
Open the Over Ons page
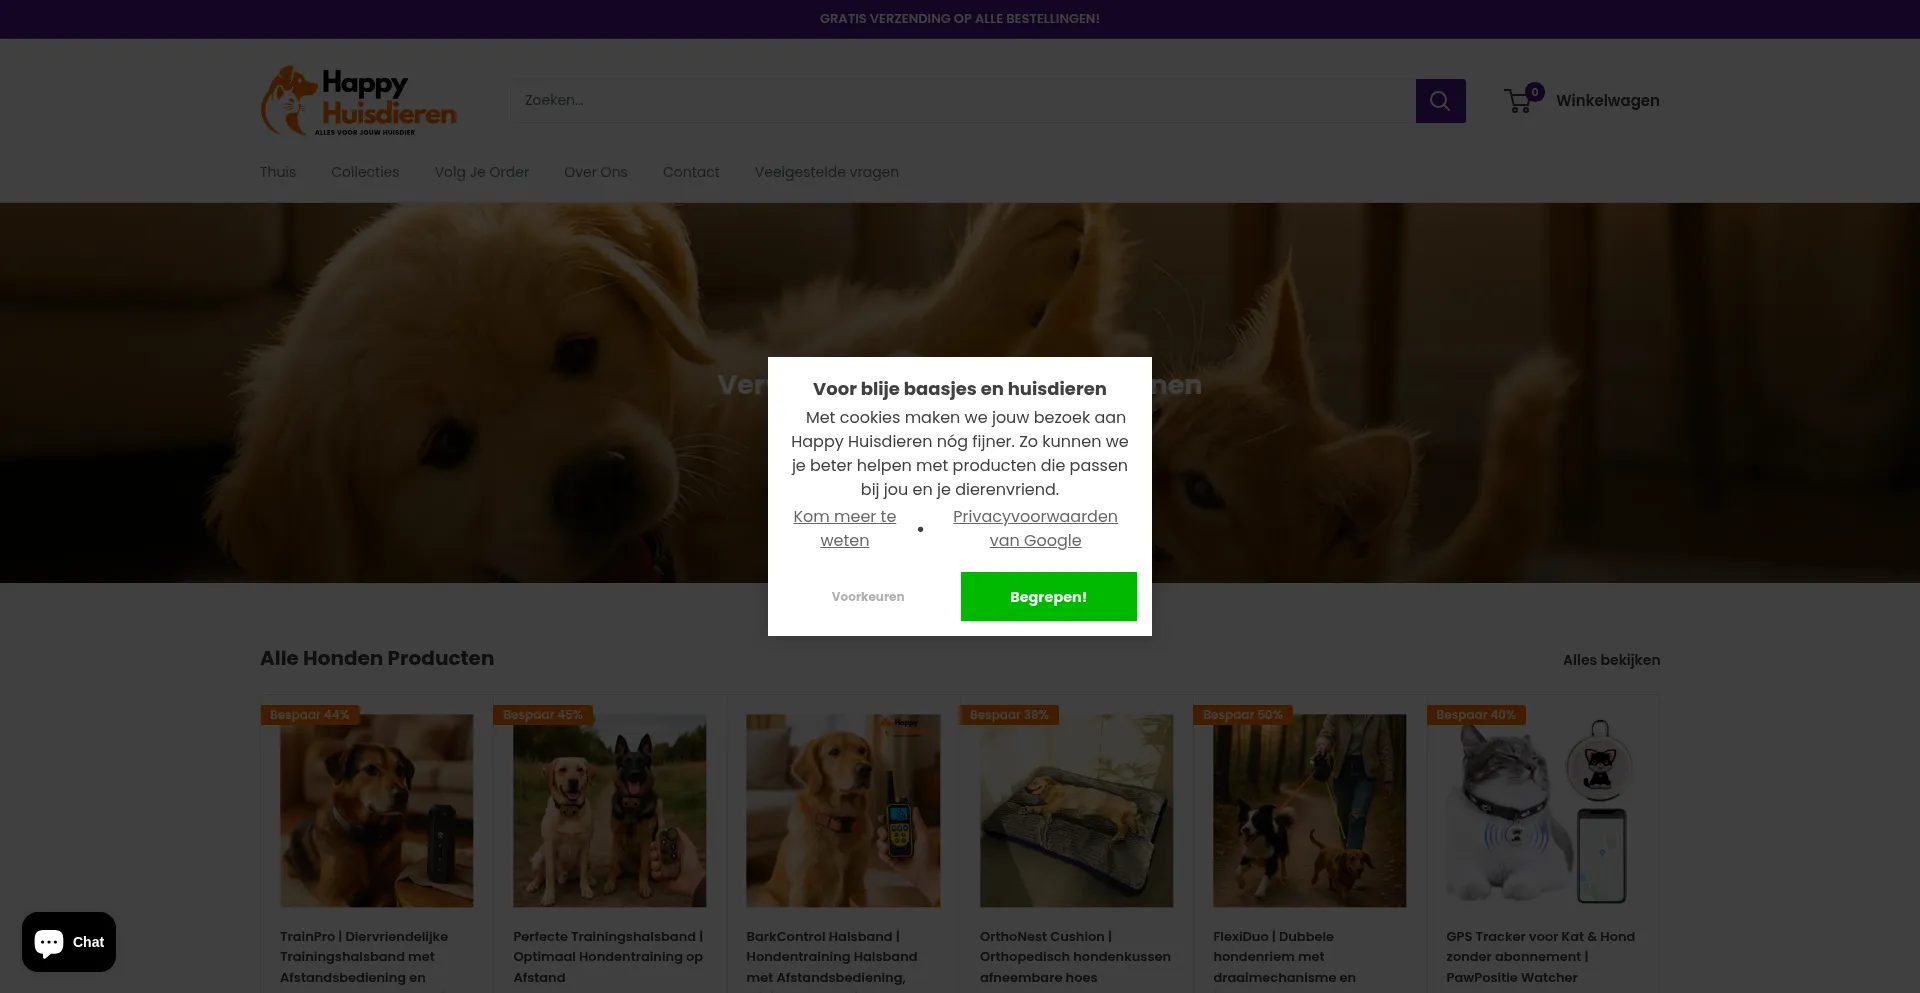click(x=595, y=172)
